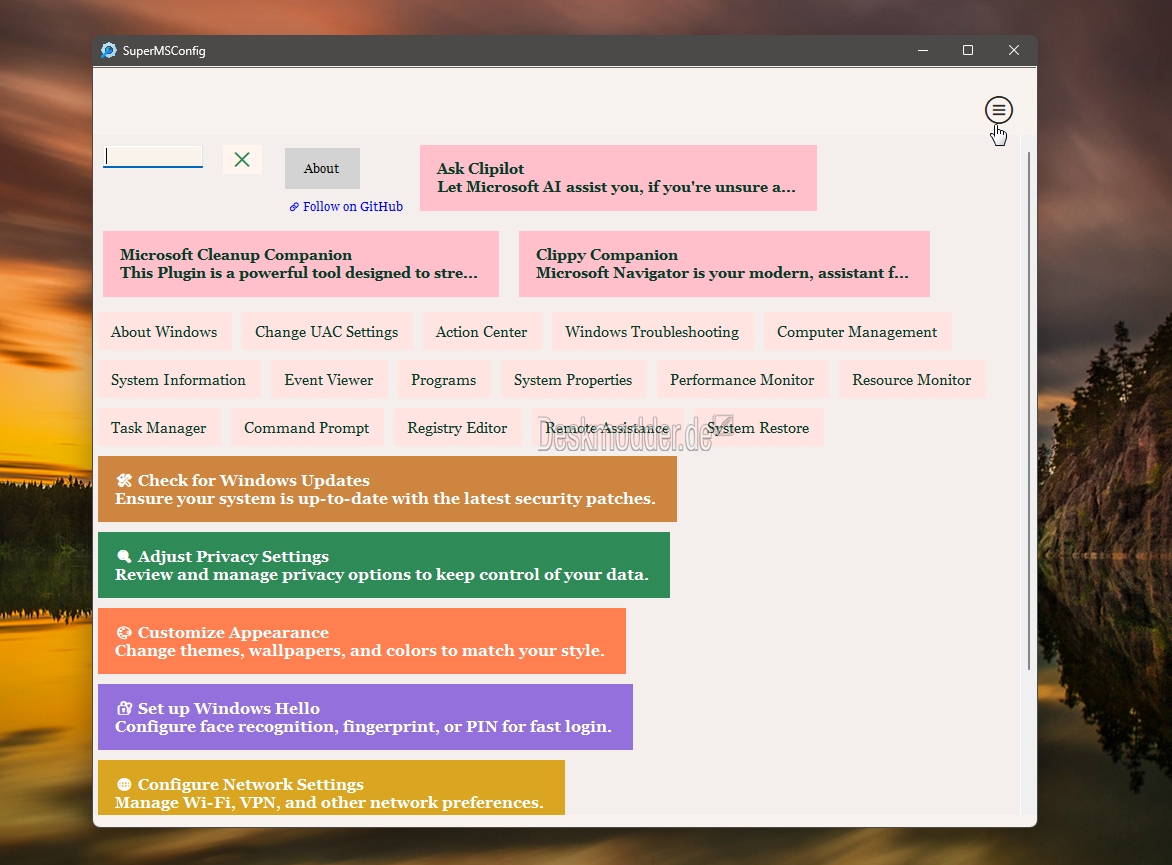Open Resource Monitor
This screenshot has width=1172, height=865.
pyautogui.click(x=912, y=380)
